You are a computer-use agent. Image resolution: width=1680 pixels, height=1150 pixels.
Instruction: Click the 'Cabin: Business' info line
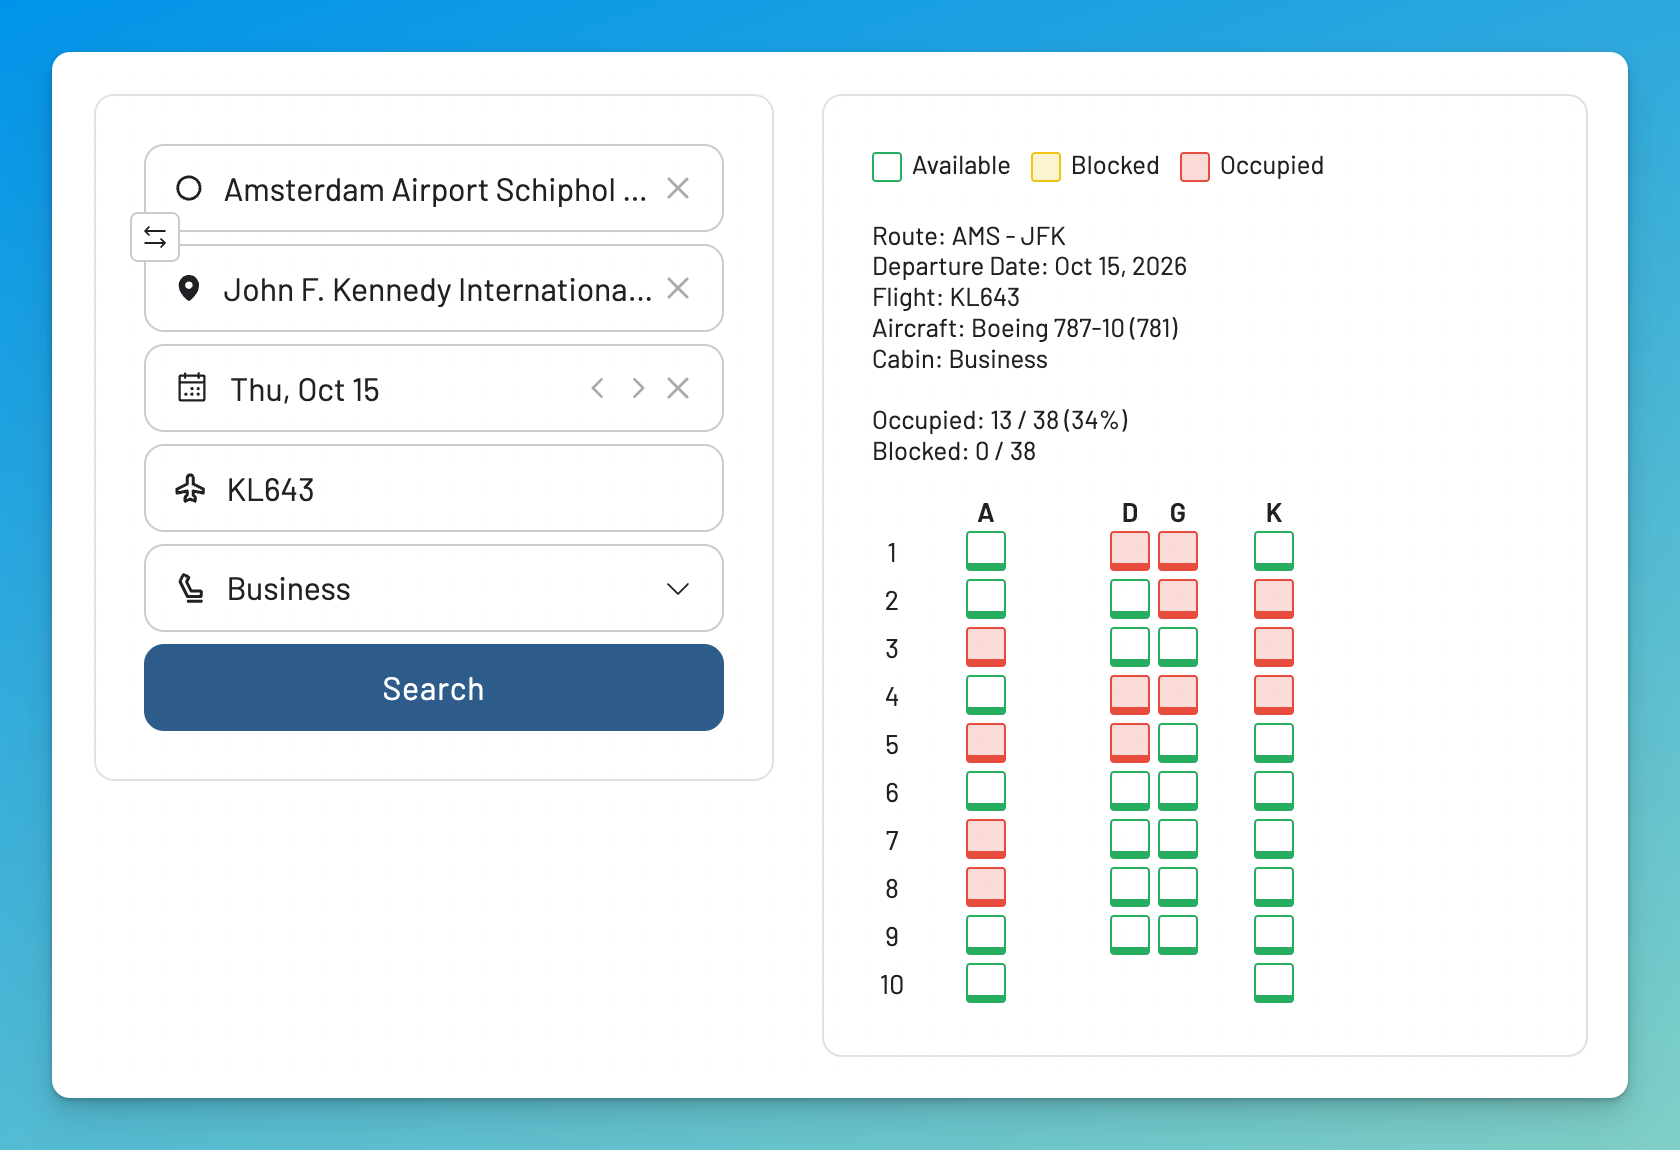coord(960,359)
